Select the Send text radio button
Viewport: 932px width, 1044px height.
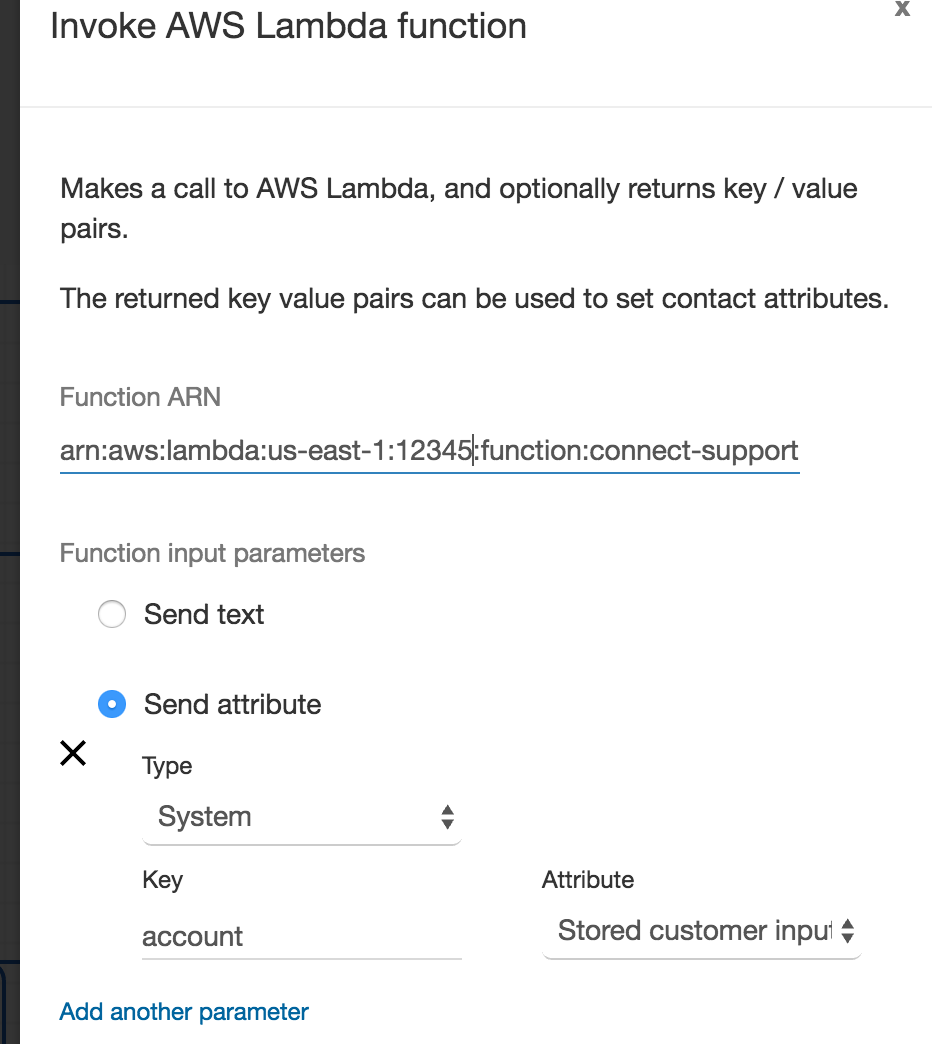tap(112, 614)
